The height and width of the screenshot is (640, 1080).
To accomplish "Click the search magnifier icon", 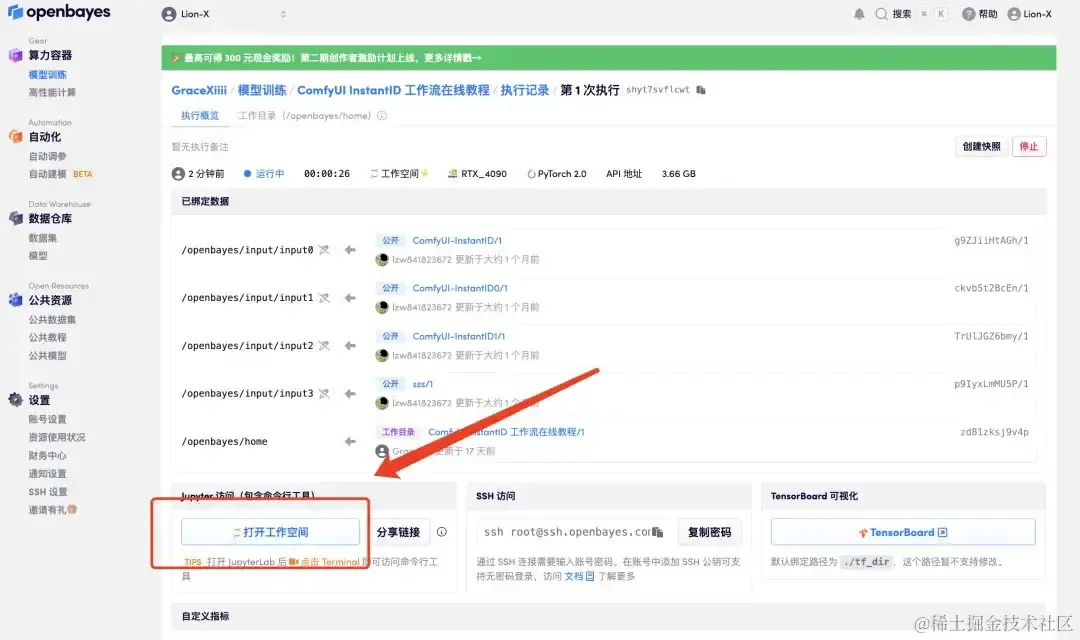I will (881, 14).
